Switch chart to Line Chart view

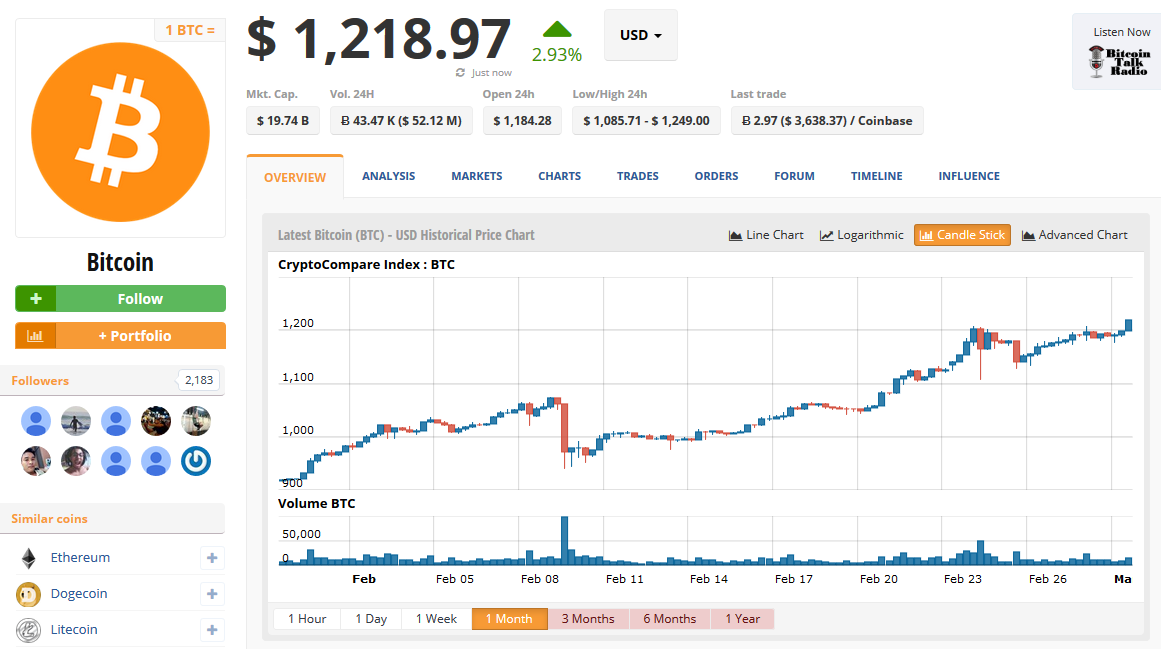[766, 235]
